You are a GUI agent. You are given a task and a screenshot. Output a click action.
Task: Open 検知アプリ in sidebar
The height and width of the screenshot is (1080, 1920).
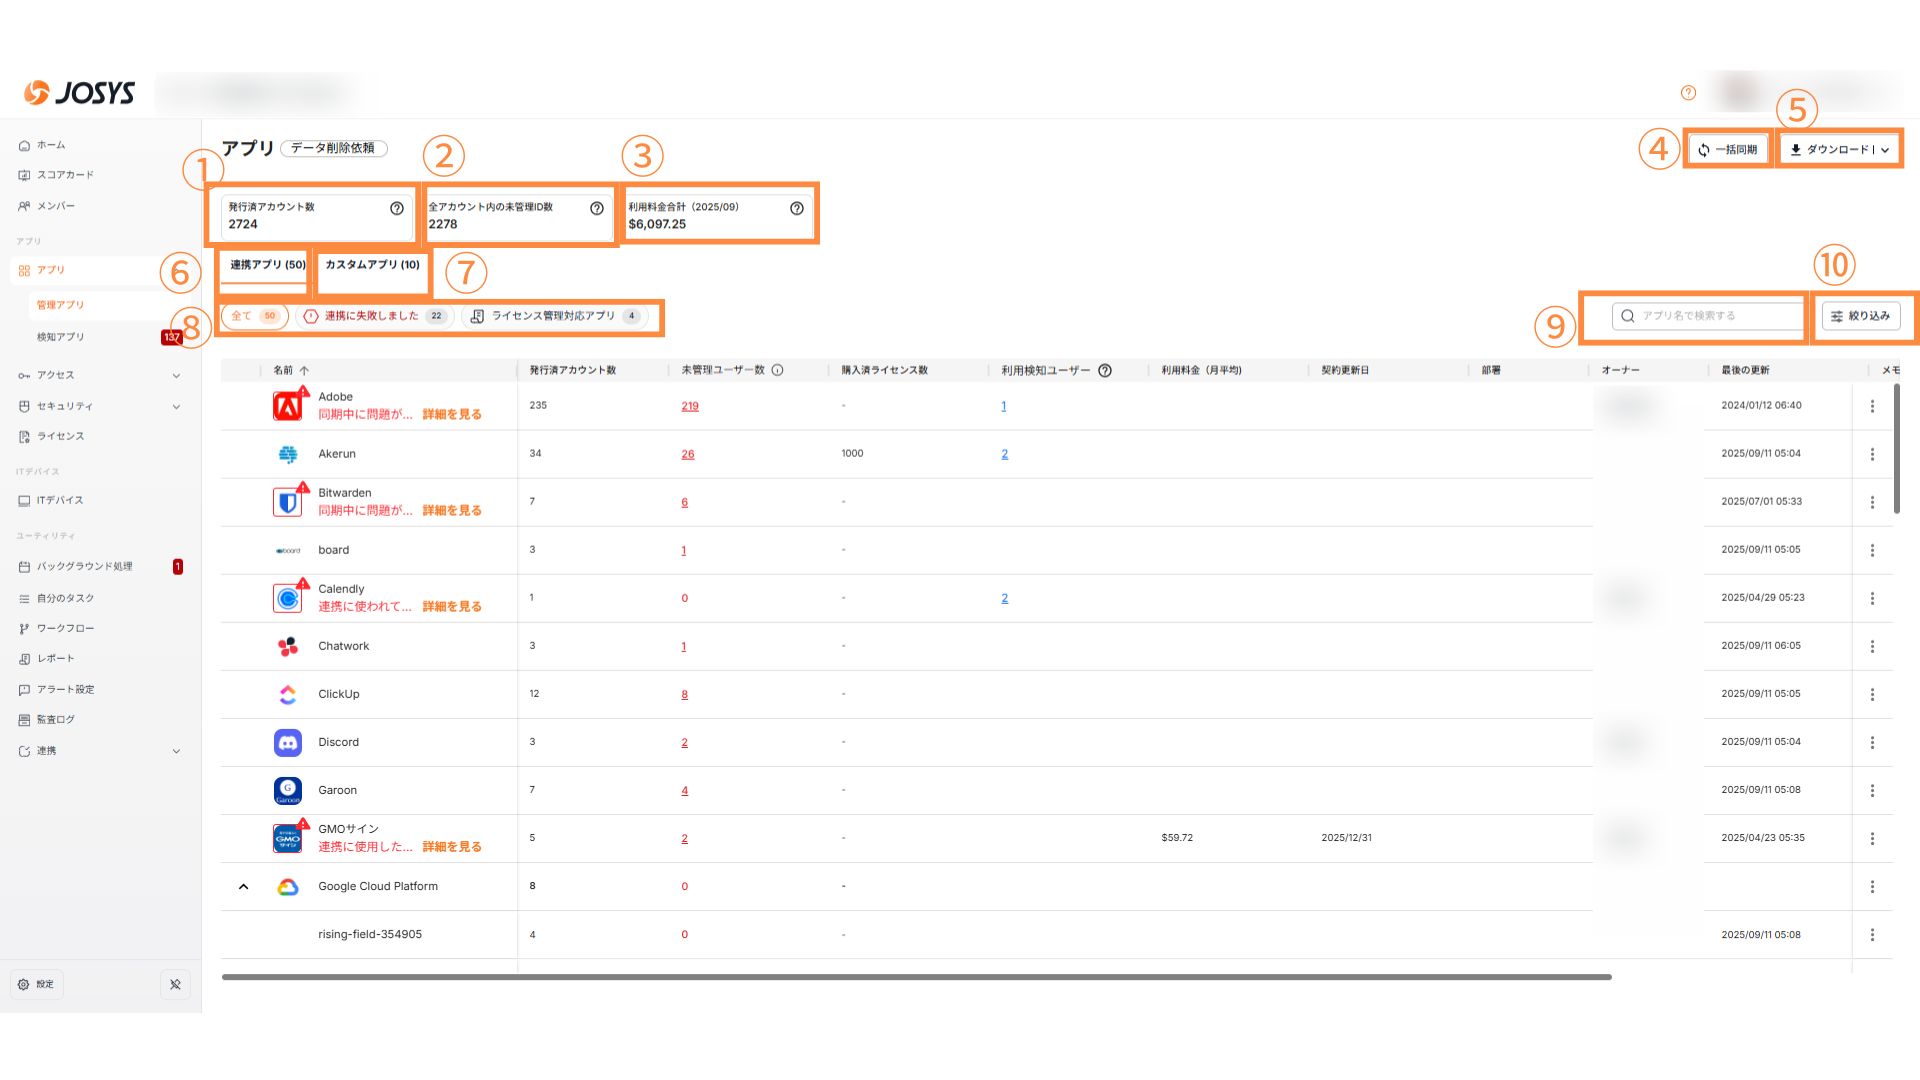pyautogui.click(x=61, y=337)
